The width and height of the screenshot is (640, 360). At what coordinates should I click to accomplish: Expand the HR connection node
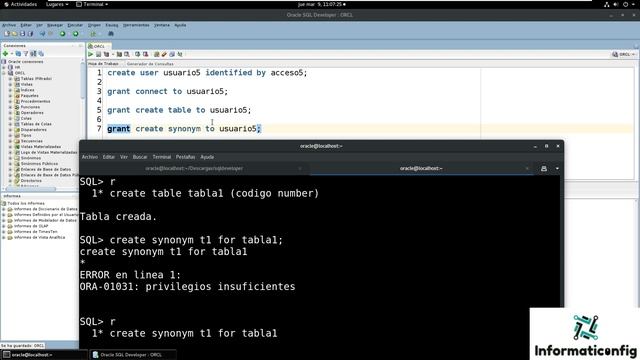tap(4, 67)
